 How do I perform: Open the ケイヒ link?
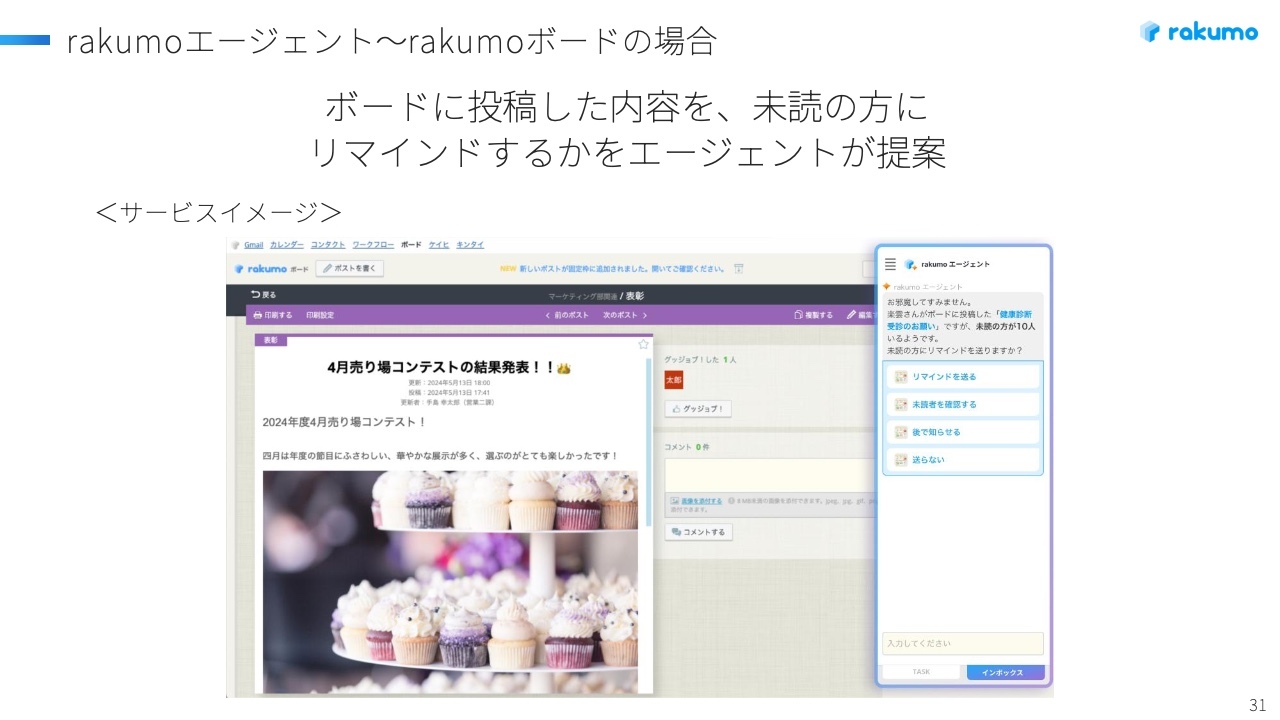click(x=438, y=244)
